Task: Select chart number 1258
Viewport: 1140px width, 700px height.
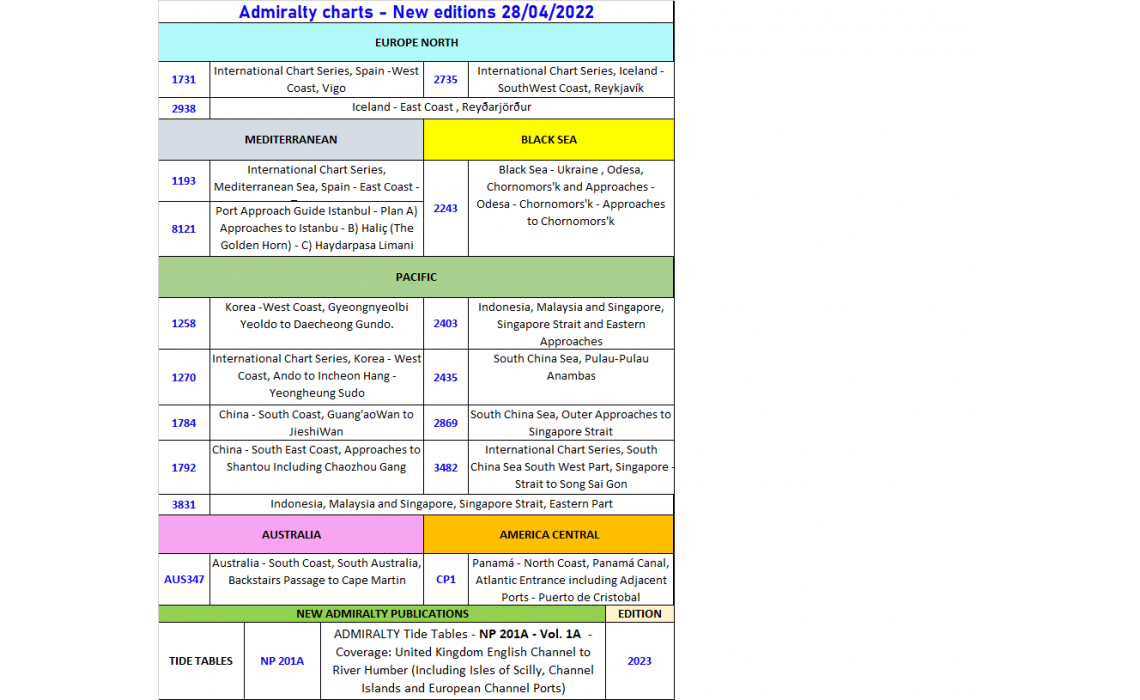Action: [x=183, y=323]
